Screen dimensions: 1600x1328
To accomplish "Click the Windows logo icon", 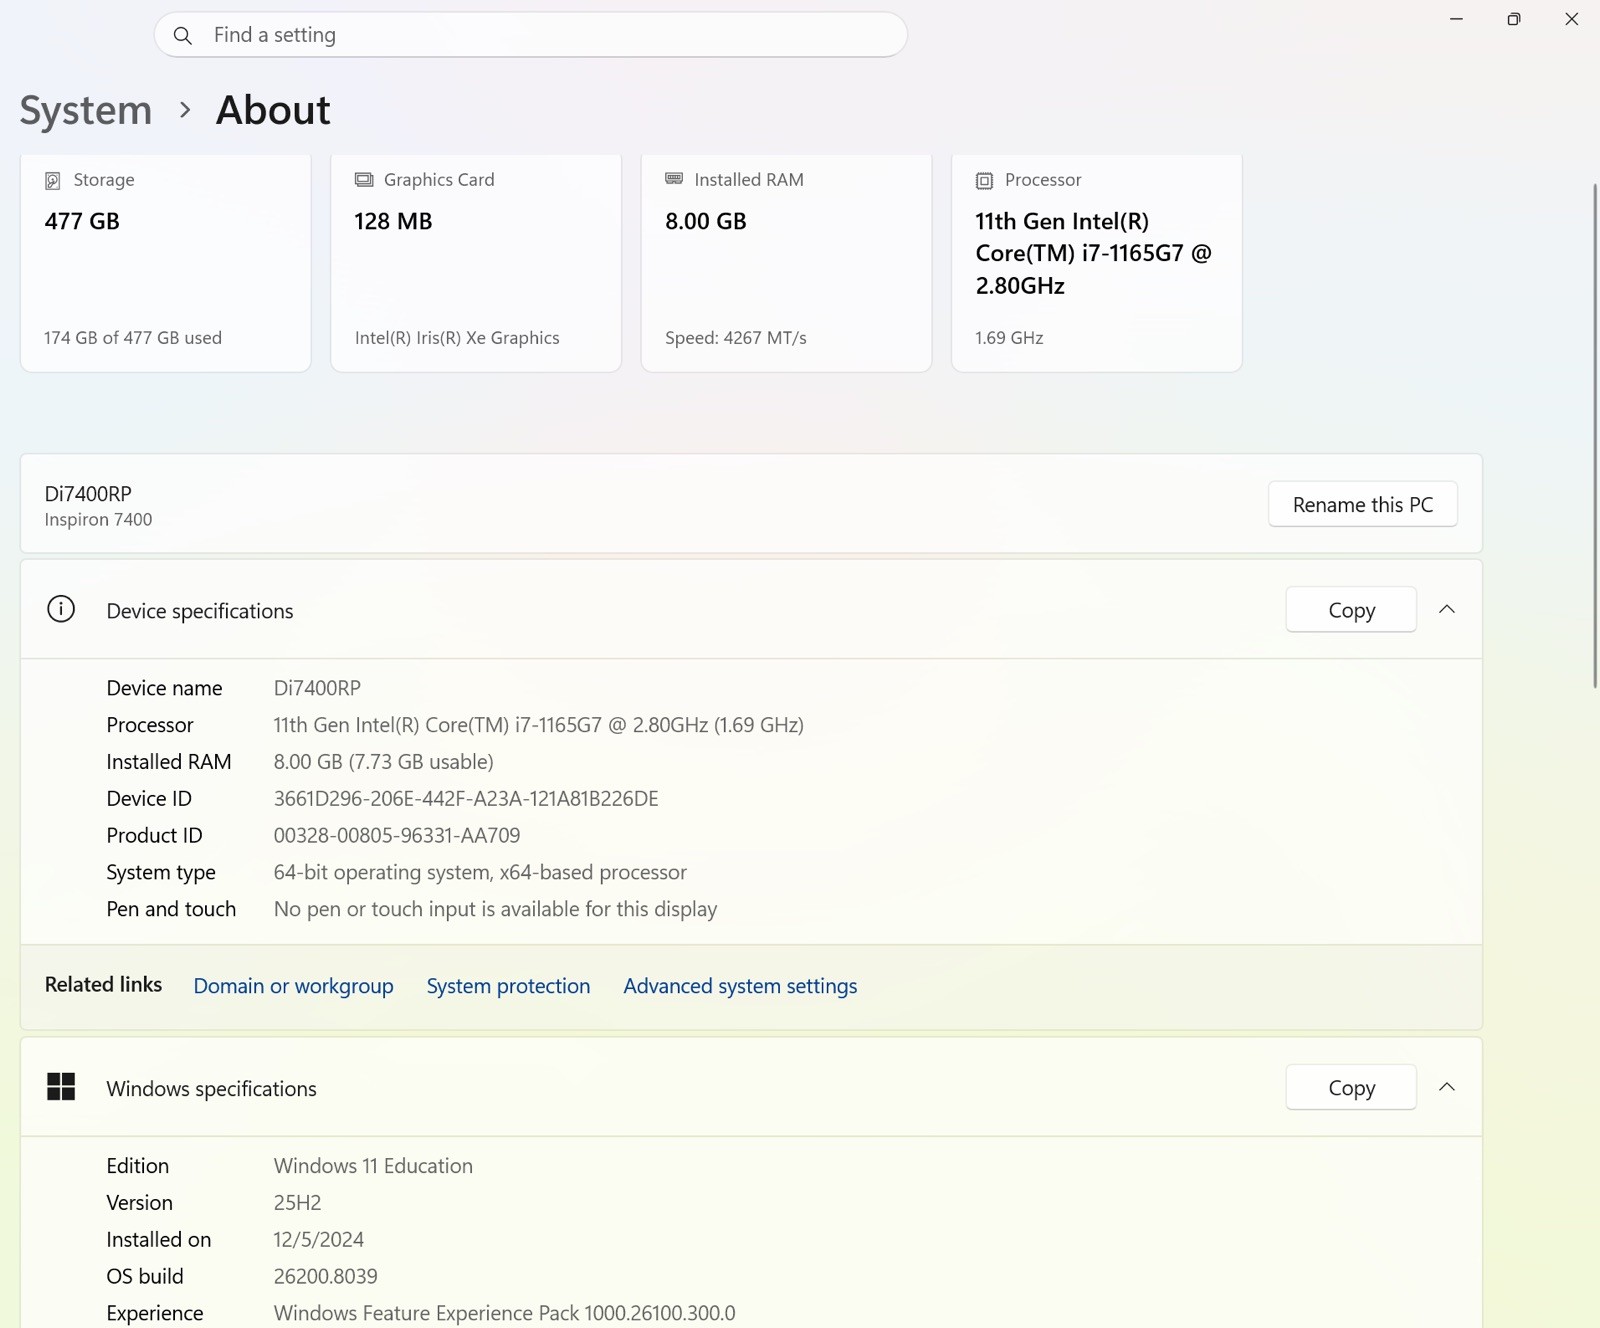I will [x=61, y=1087].
